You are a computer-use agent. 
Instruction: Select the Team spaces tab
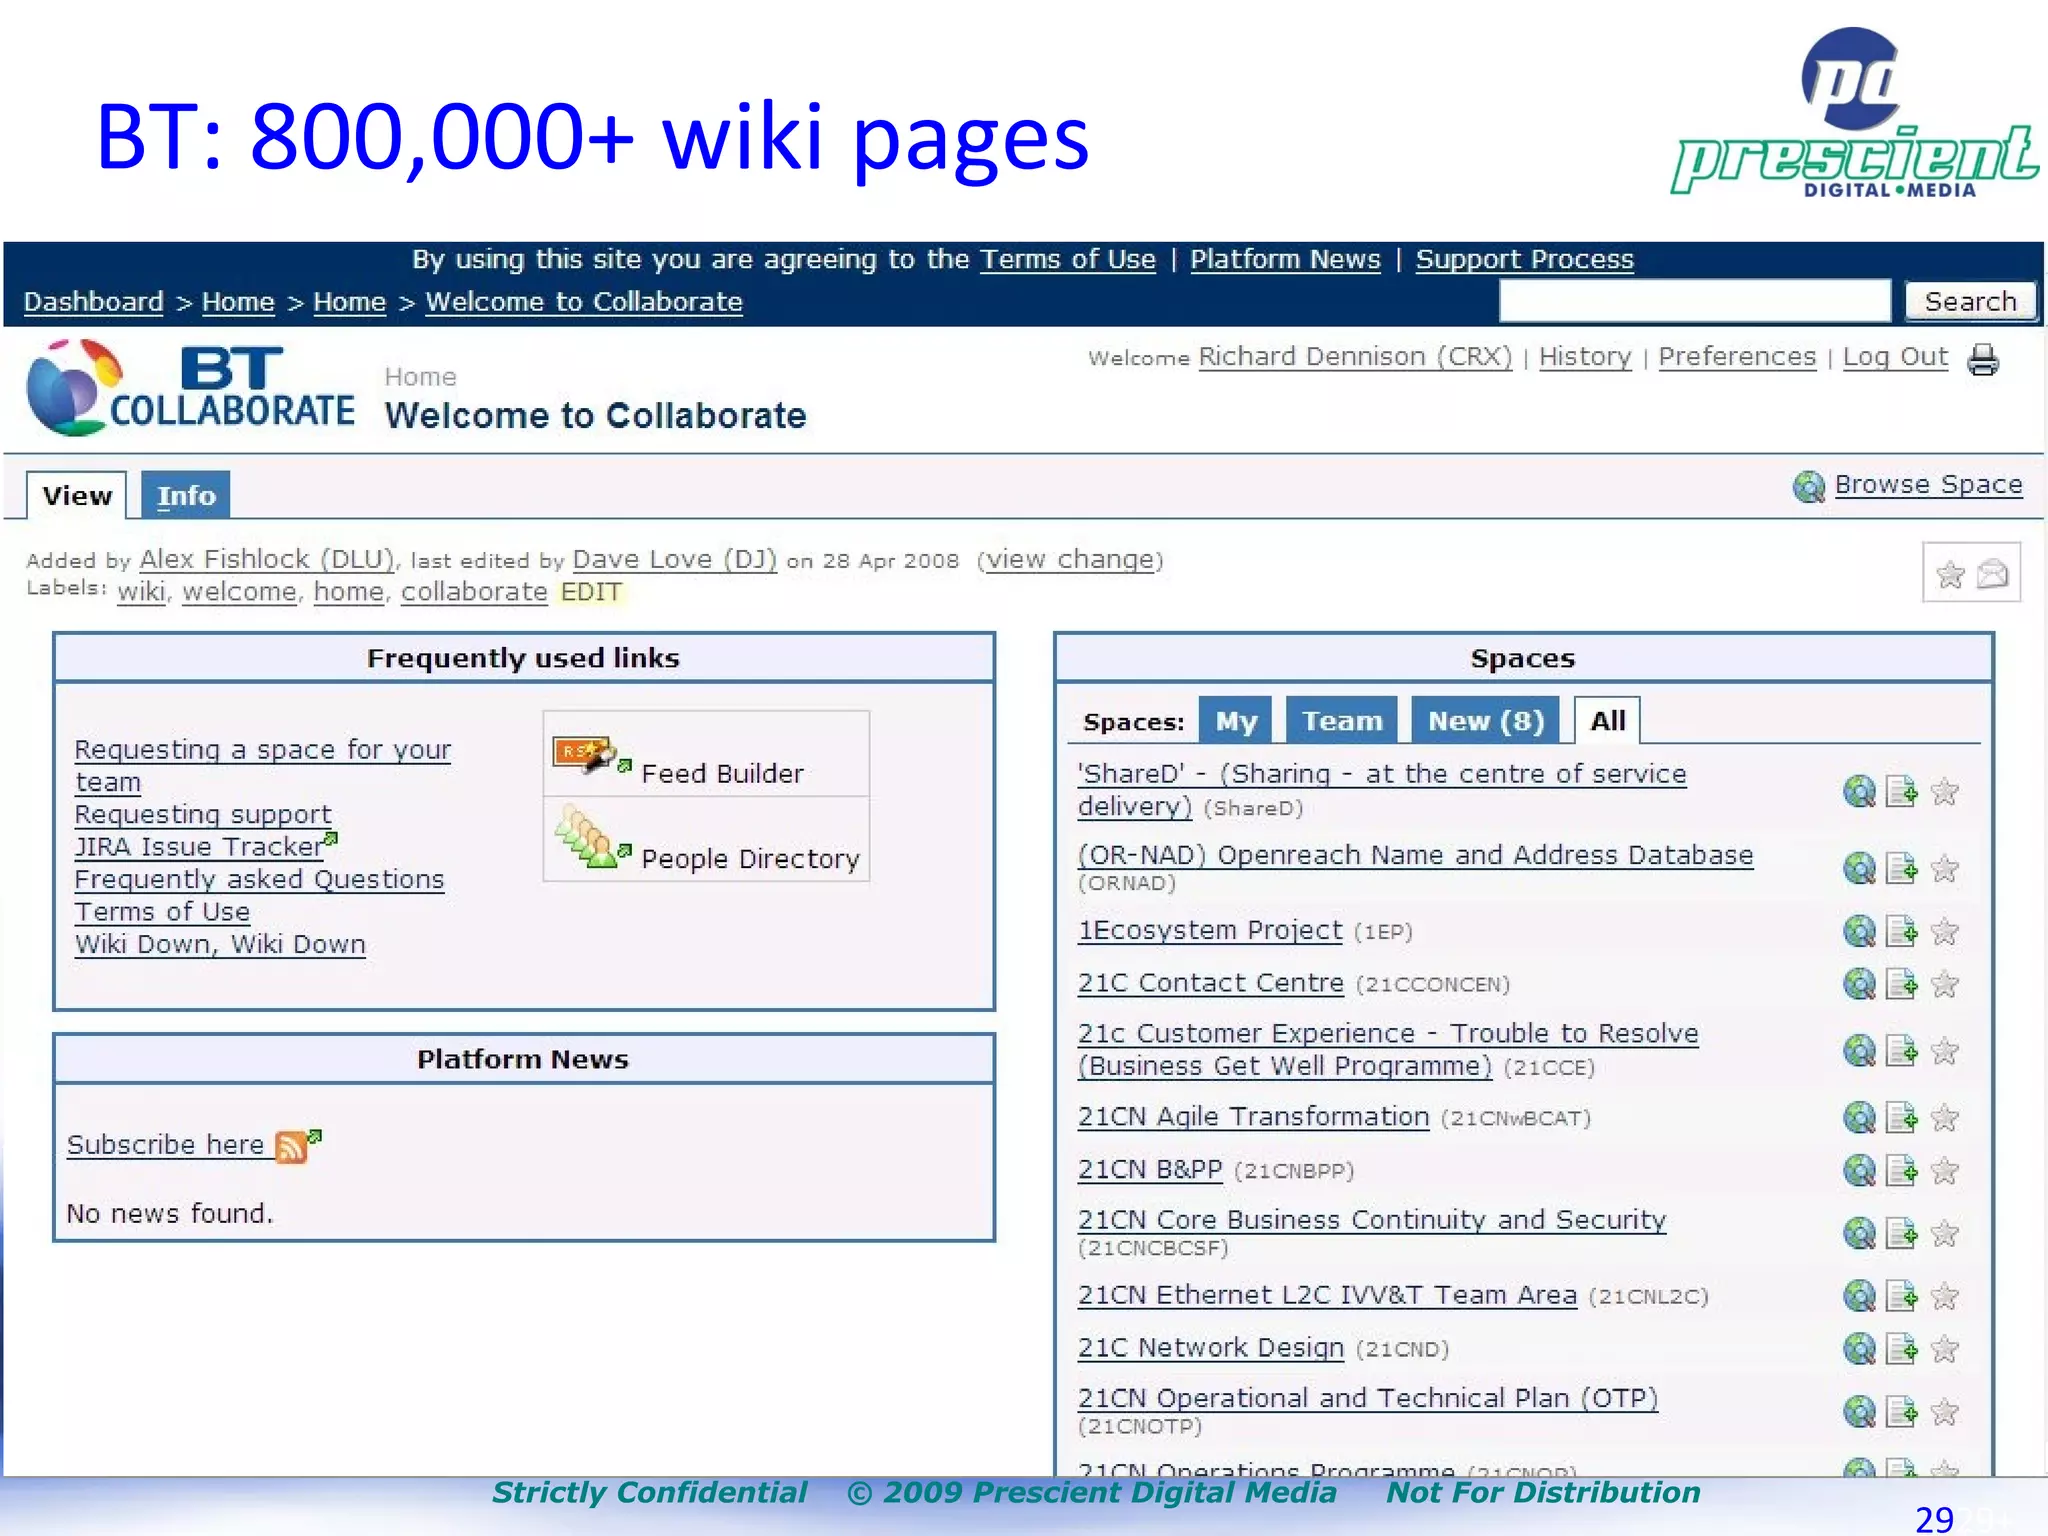point(1342,720)
